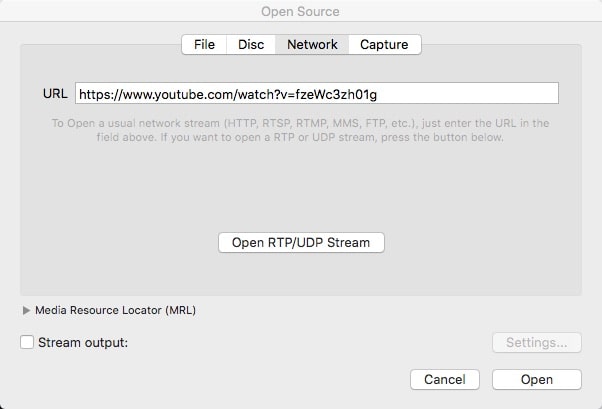Cancel the Open Source dialog

445,379
